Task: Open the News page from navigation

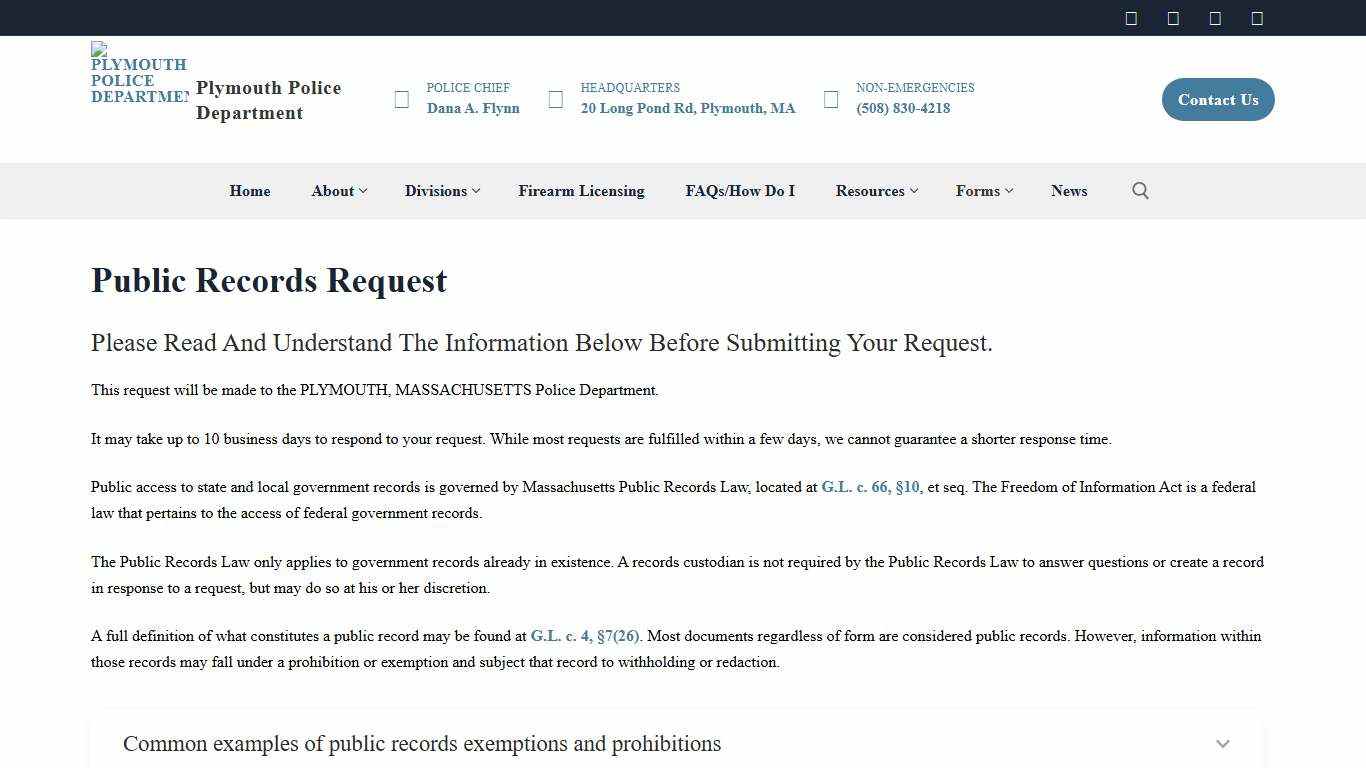Action: (x=1069, y=190)
